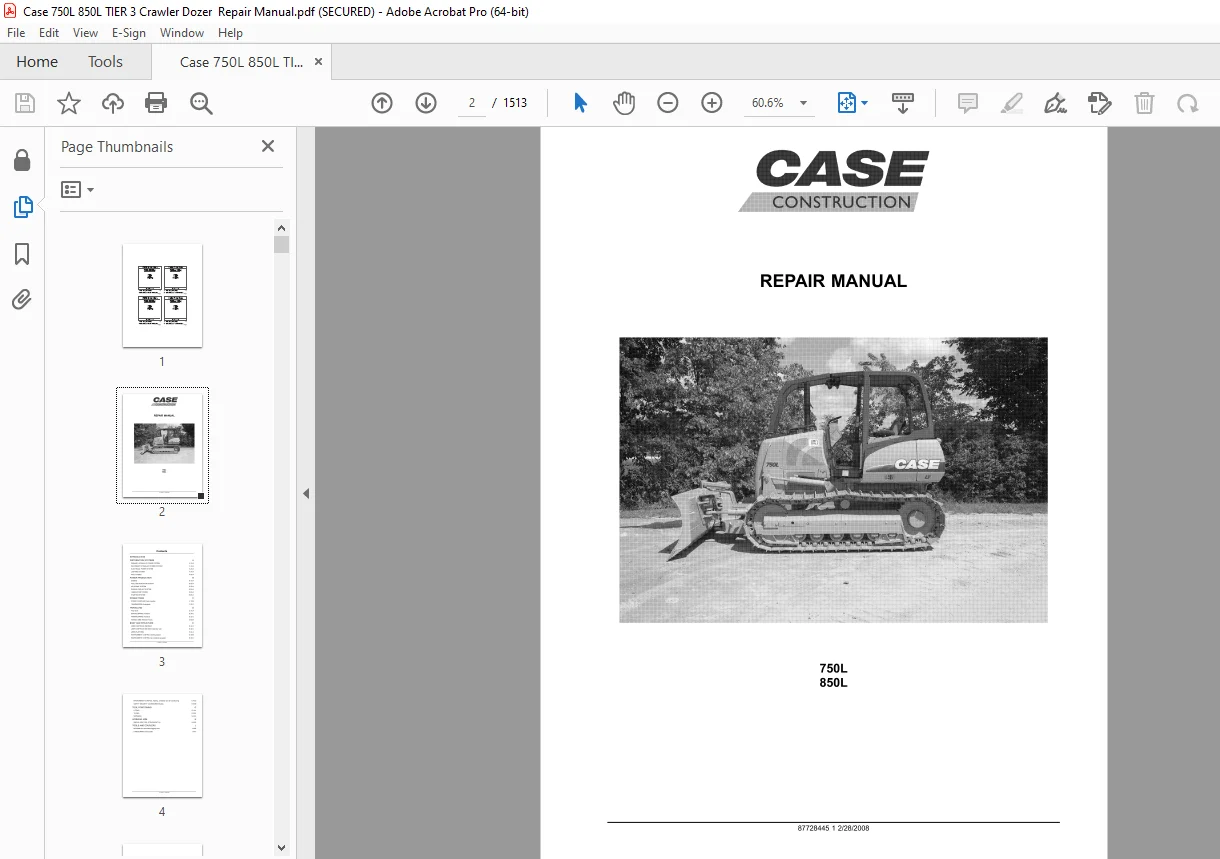1220x859 pixels.
Task: Toggle scrolling mode icon
Action: click(x=903, y=103)
